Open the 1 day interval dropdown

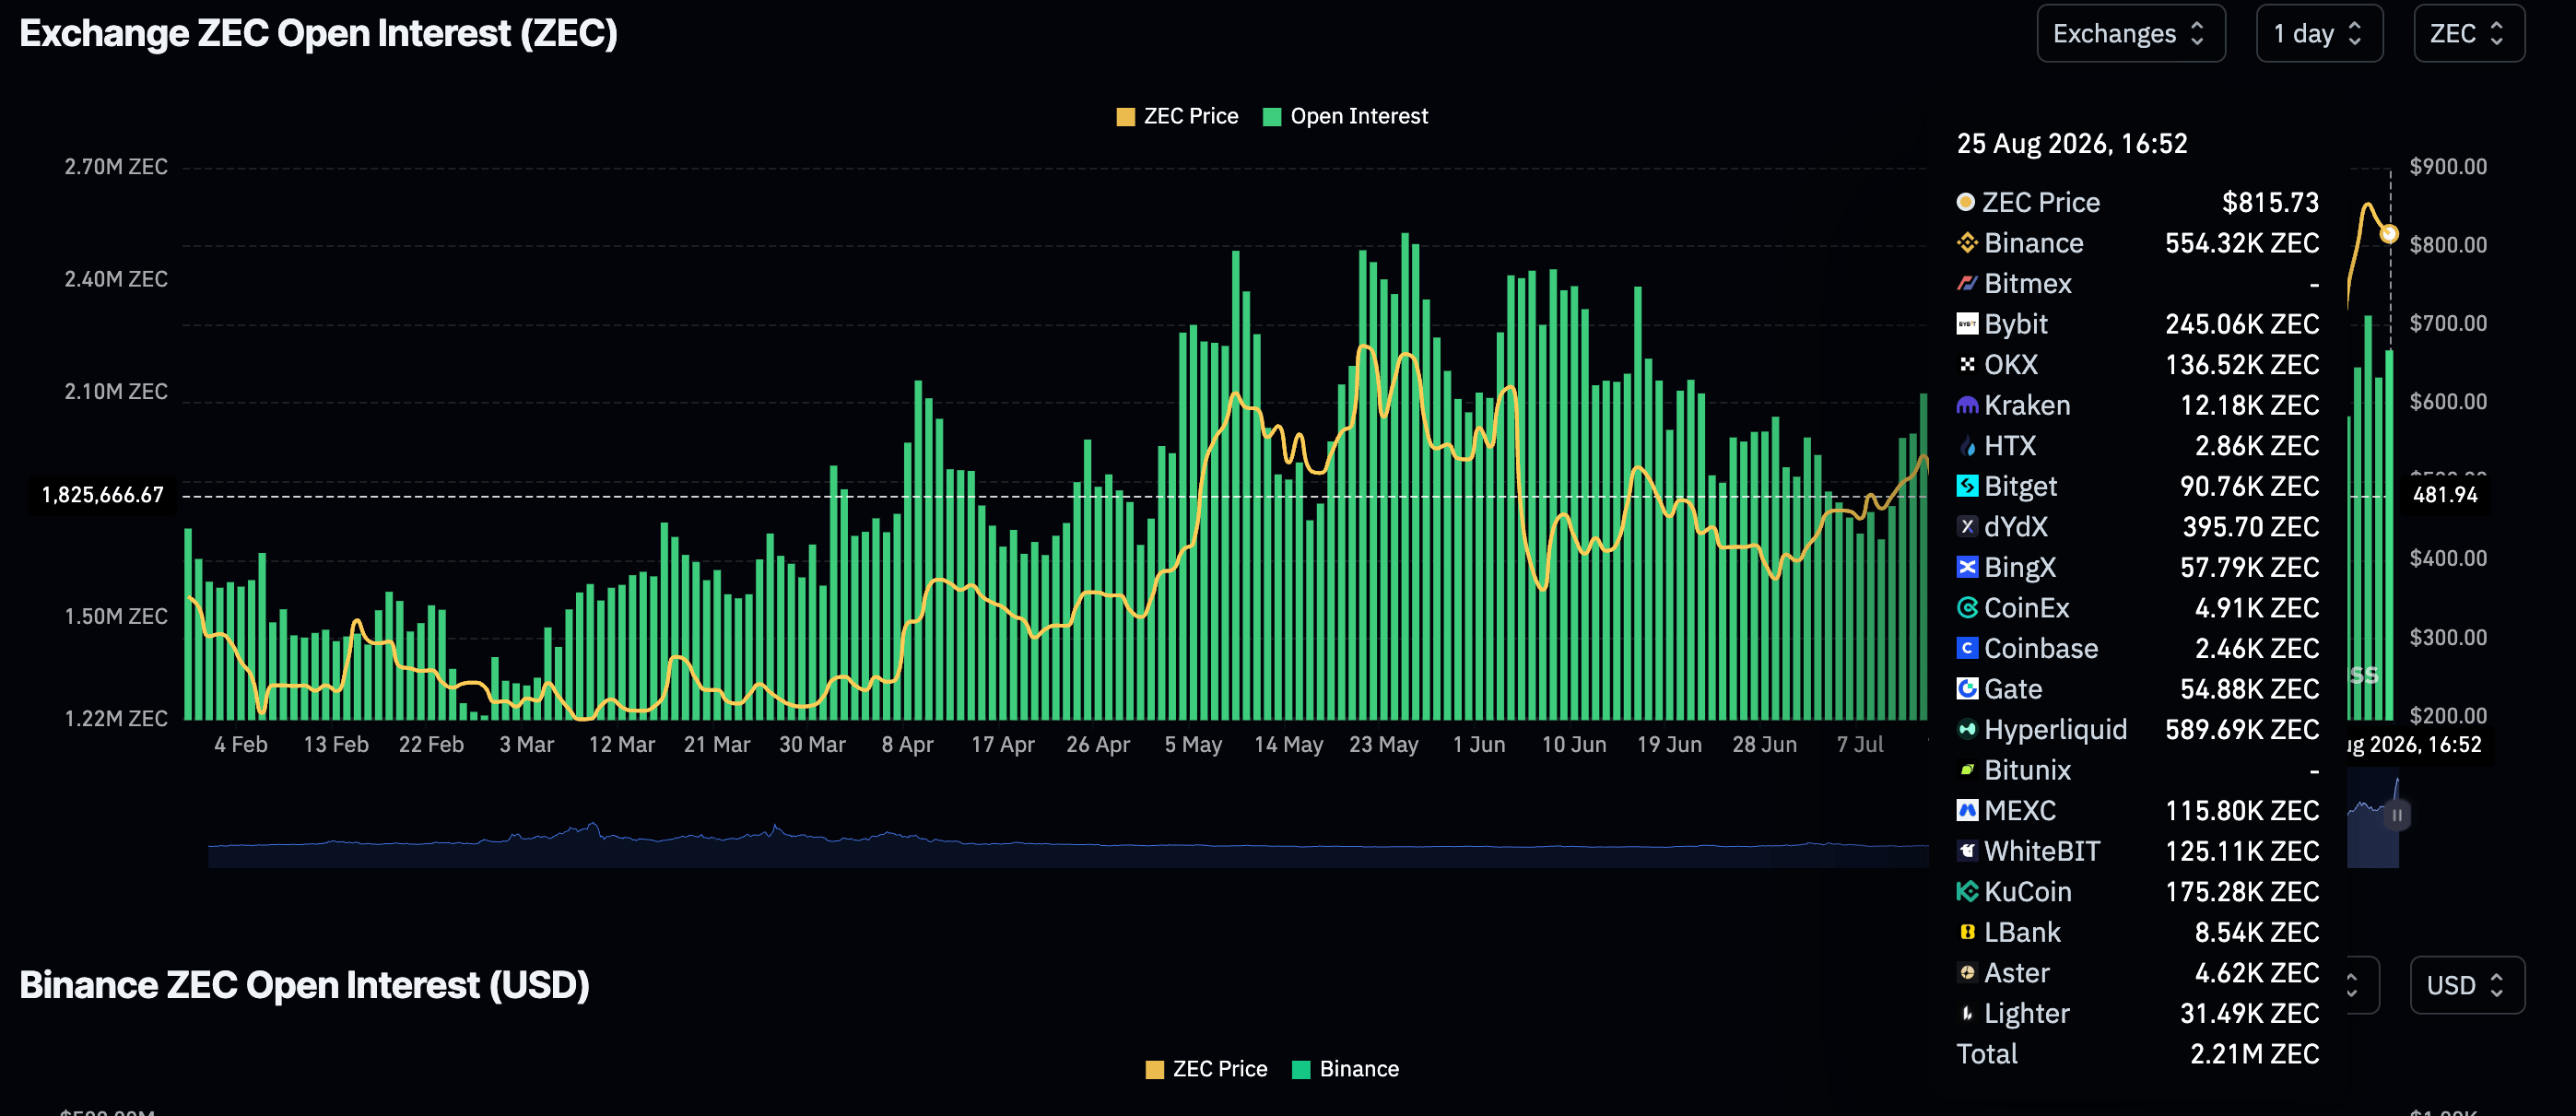2319,34
